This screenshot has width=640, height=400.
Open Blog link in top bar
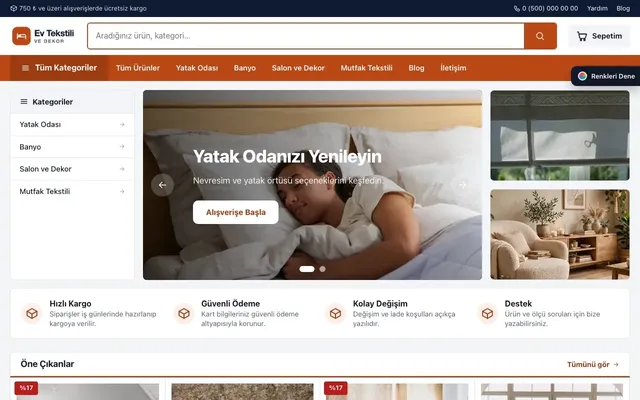tap(623, 8)
